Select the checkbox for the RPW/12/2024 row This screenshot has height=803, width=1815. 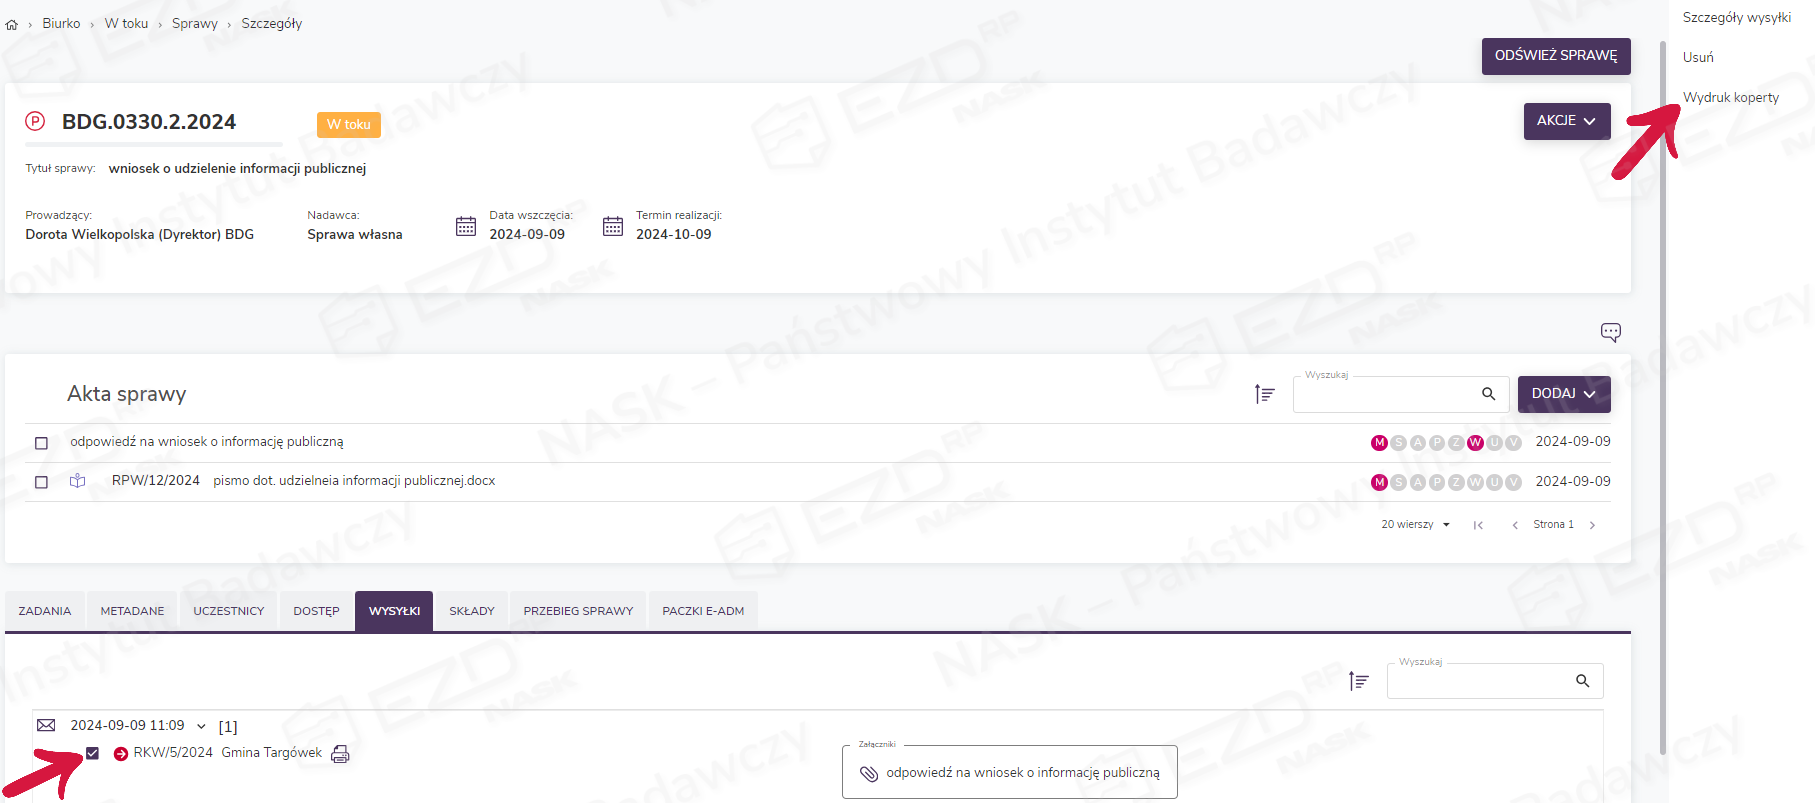click(x=42, y=482)
